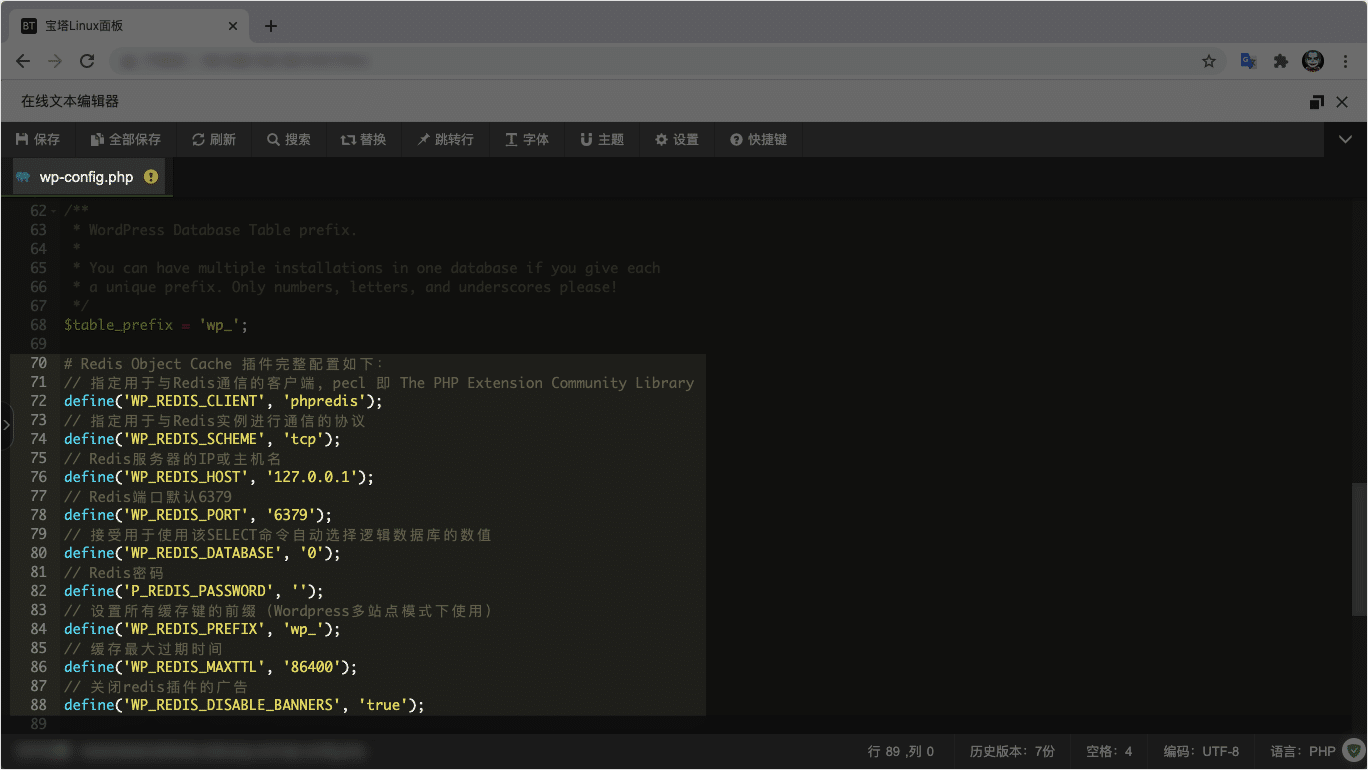Open the 字体 font settings
Viewport: 1368px width, 770px height.
(527, 140)
